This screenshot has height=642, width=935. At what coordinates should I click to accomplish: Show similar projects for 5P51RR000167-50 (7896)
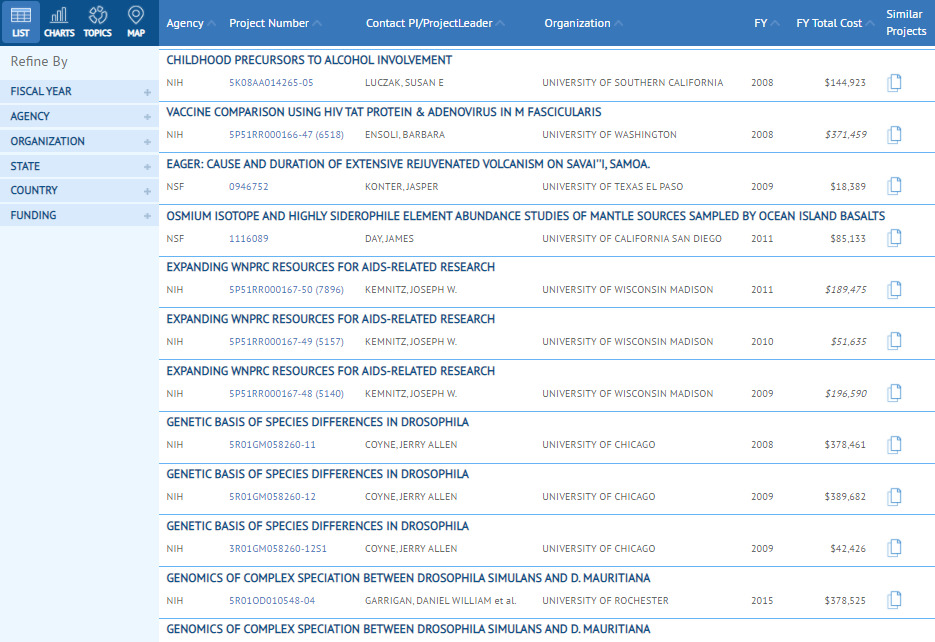click(894, 290)
